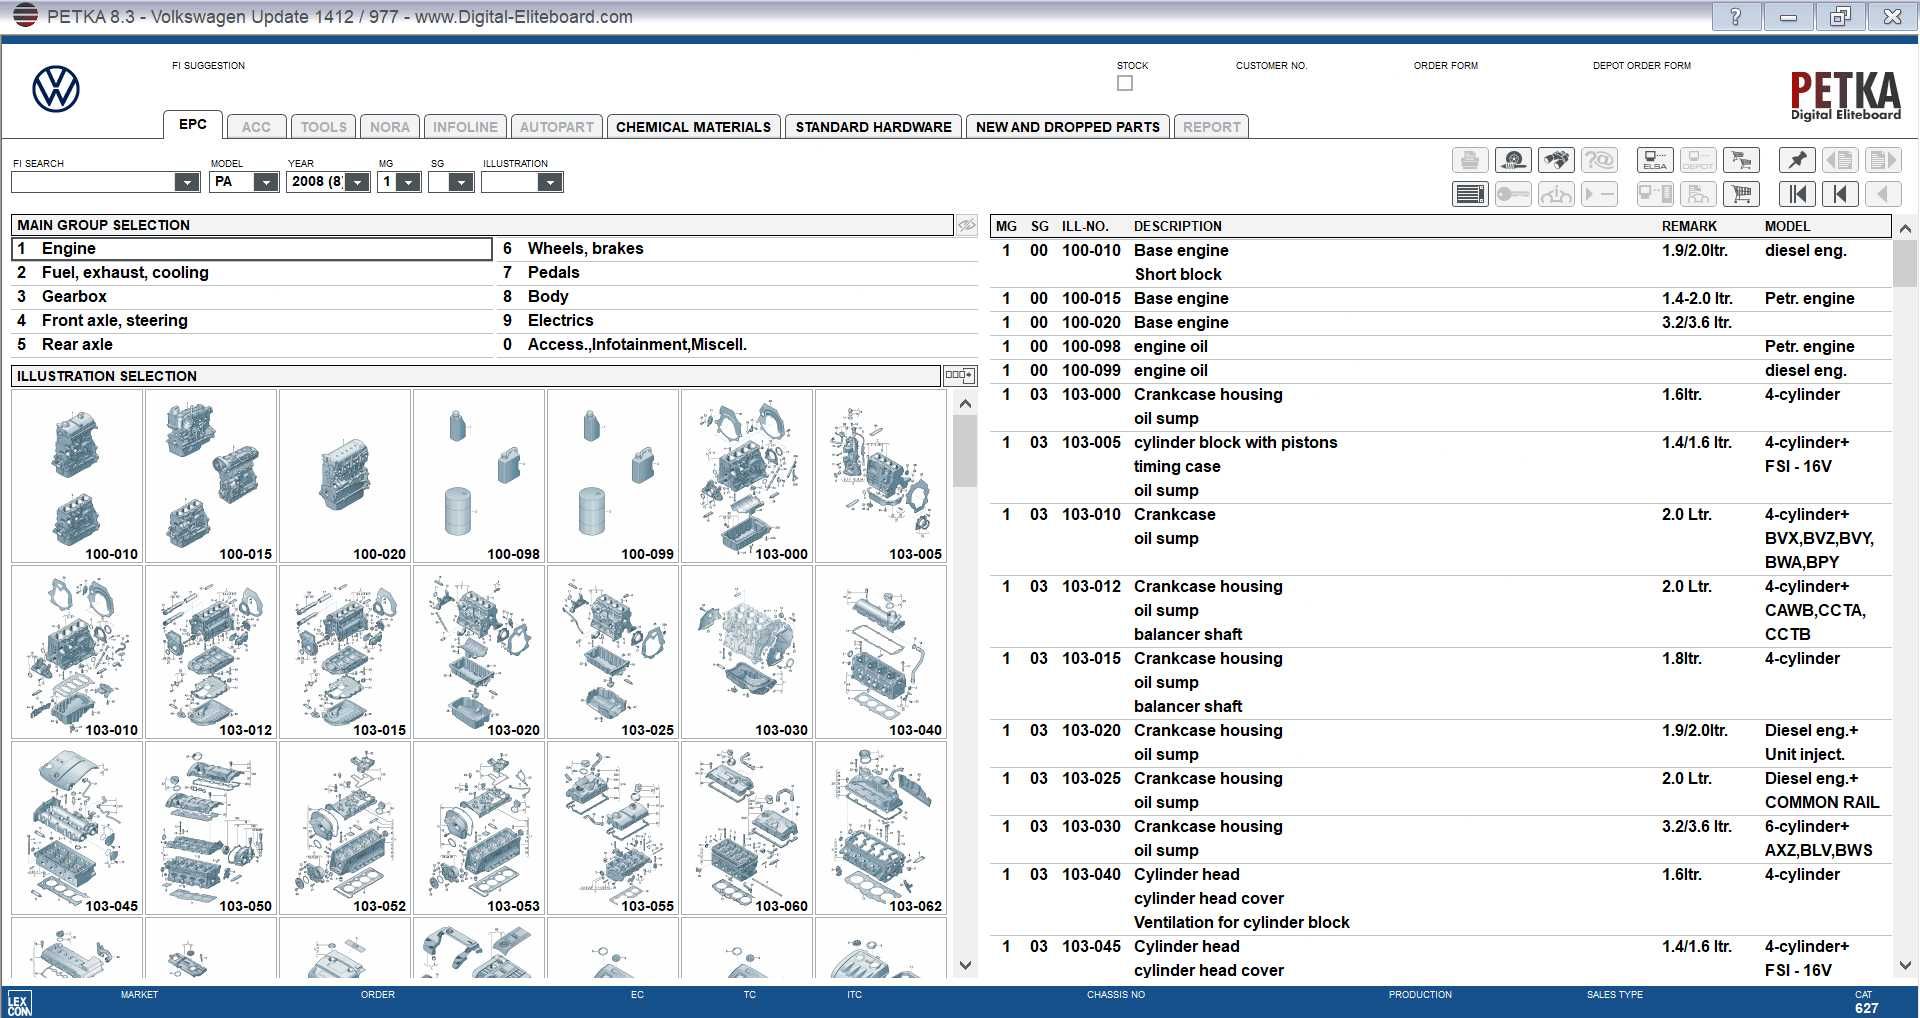
Task: Click the help question-mark button in the title bar
Action: tap(1735, 16)
